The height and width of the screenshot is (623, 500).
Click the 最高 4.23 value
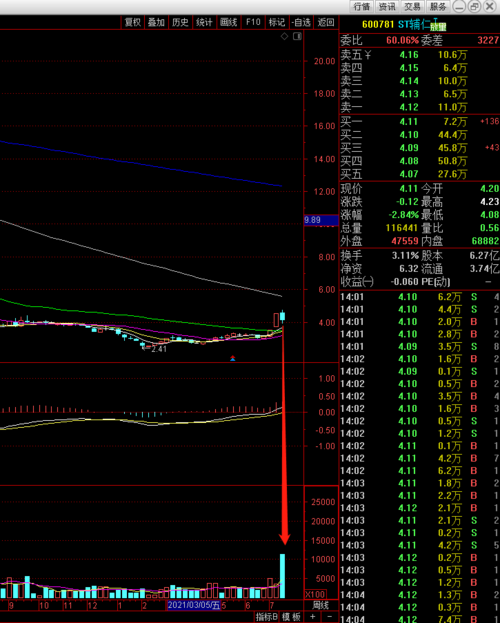490,202
